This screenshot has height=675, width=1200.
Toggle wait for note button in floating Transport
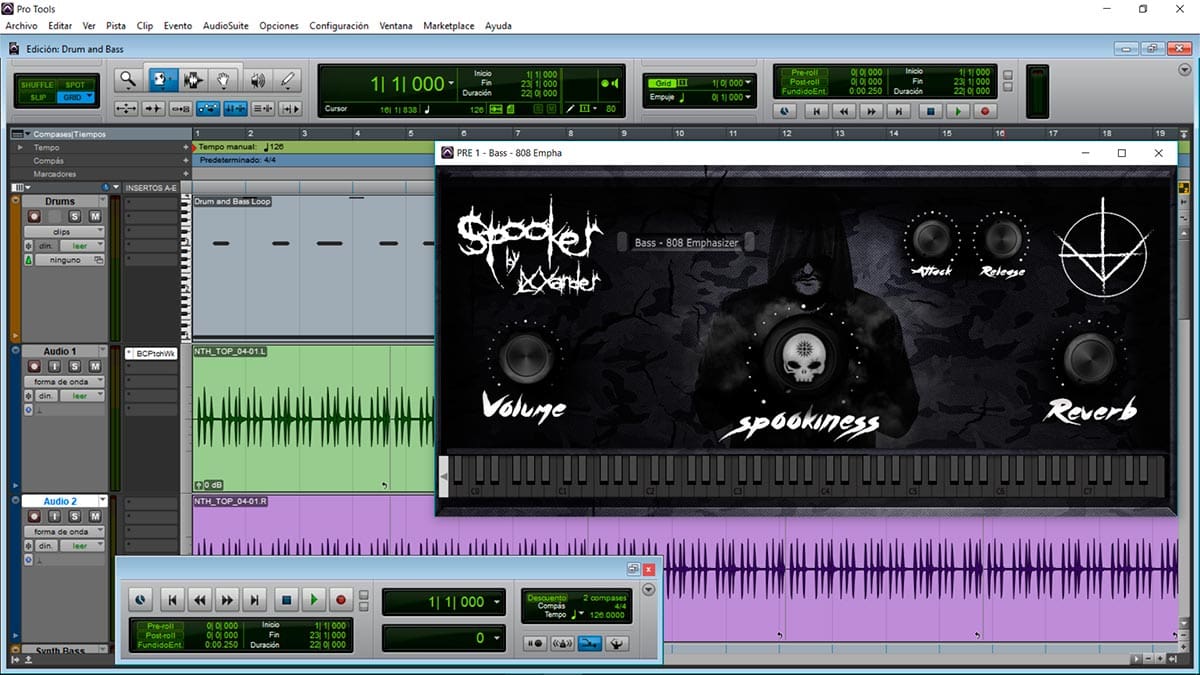(x=536, y=643)
